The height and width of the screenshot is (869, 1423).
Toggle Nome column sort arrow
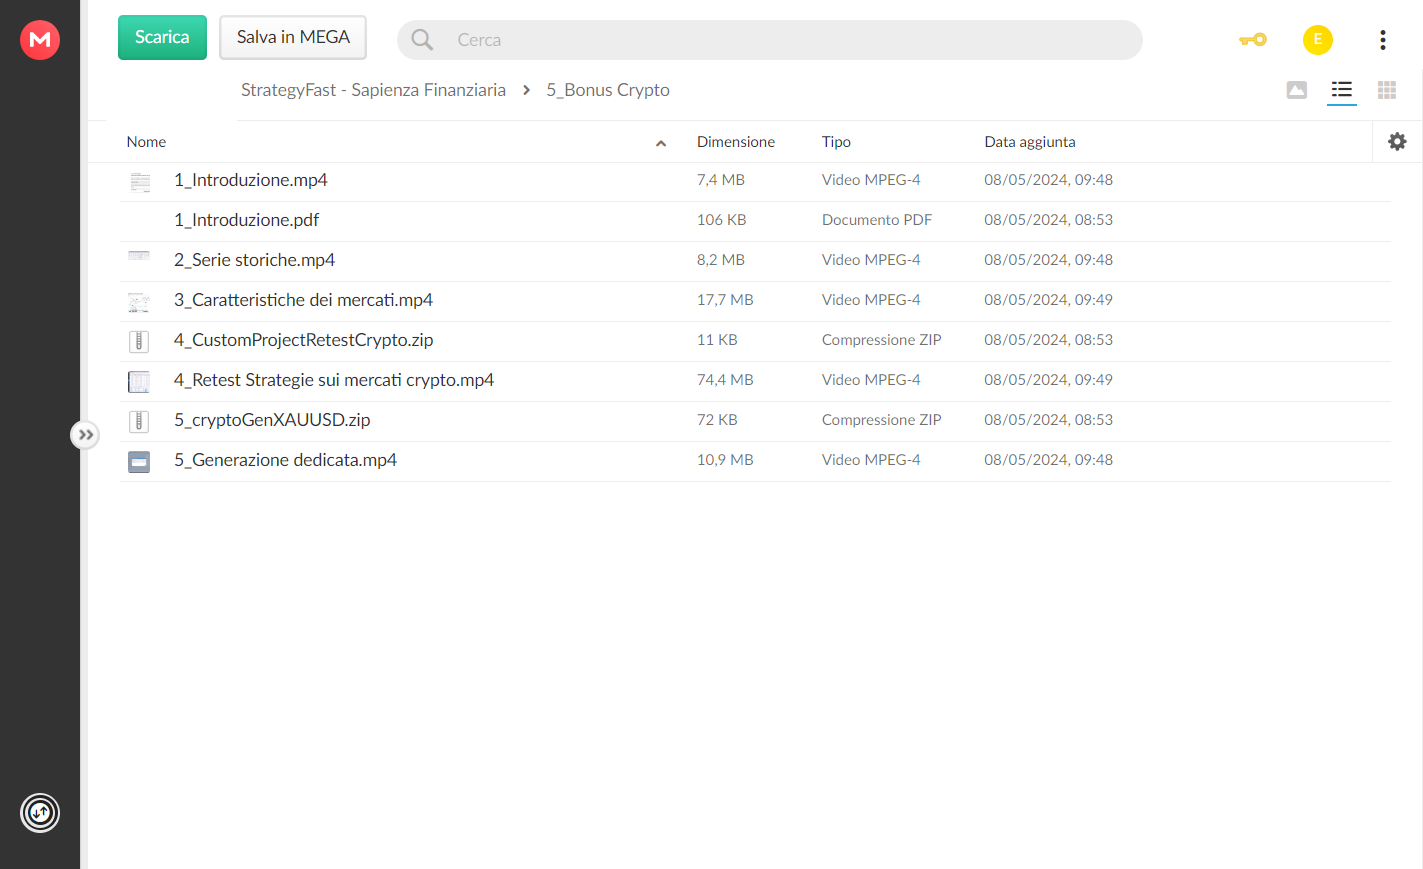661,143
